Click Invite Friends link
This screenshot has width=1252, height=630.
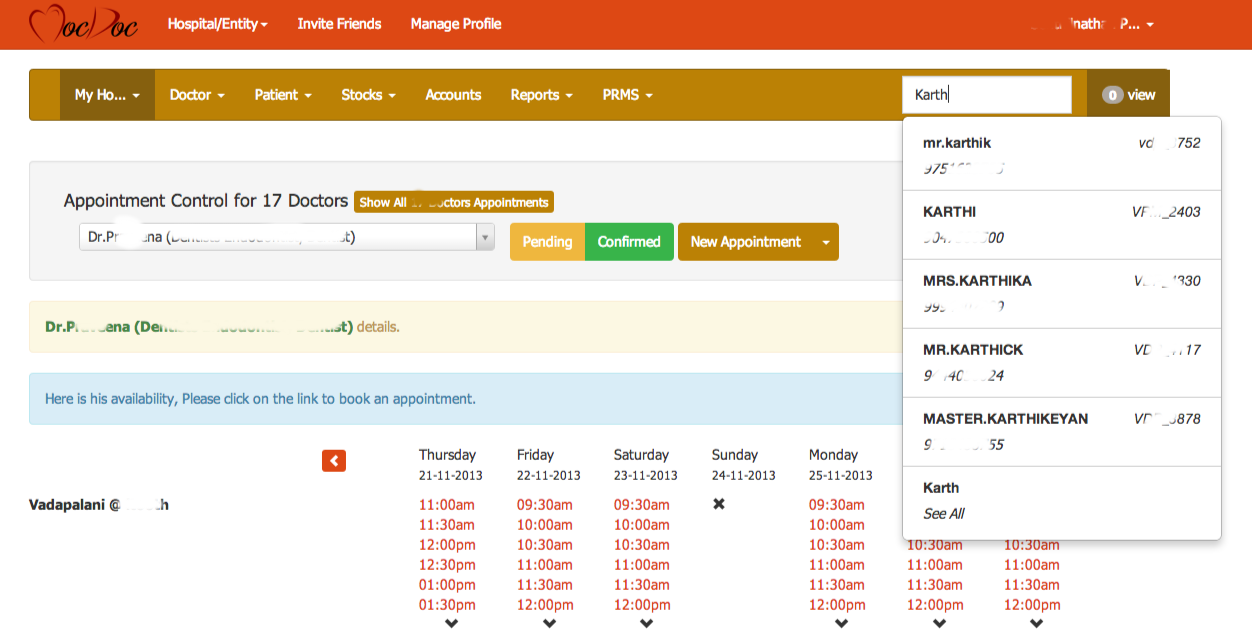coord(339,24)
